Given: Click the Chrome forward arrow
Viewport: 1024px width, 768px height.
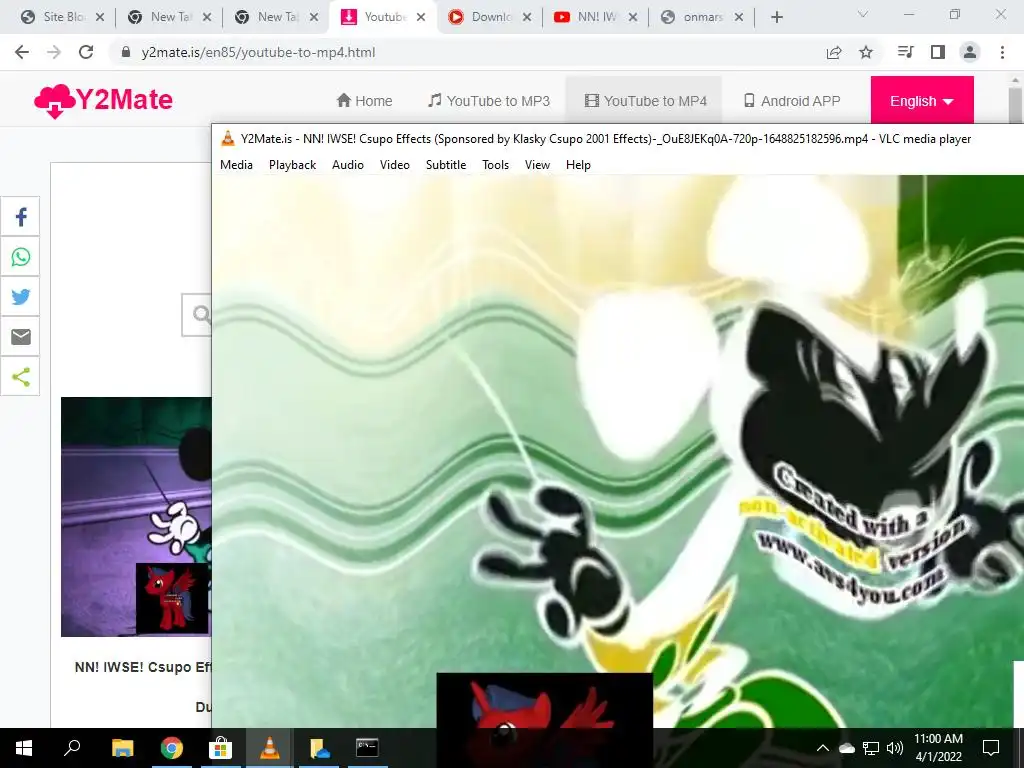Looking at the screenshot, I should pyautogui.click(x=54, y=52).
